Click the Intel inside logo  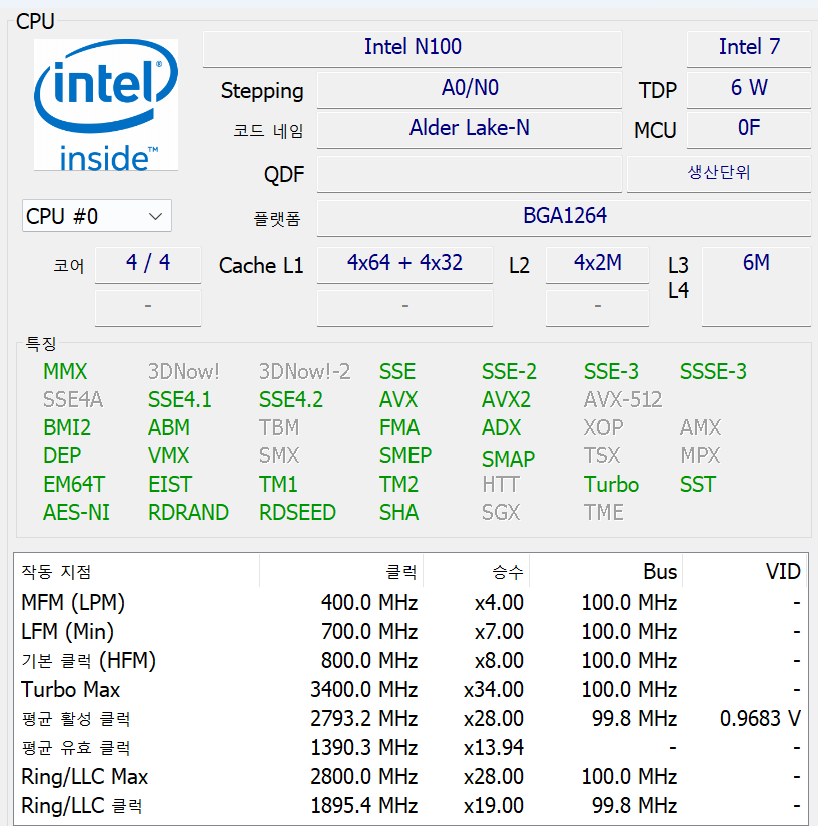point(105,104)
